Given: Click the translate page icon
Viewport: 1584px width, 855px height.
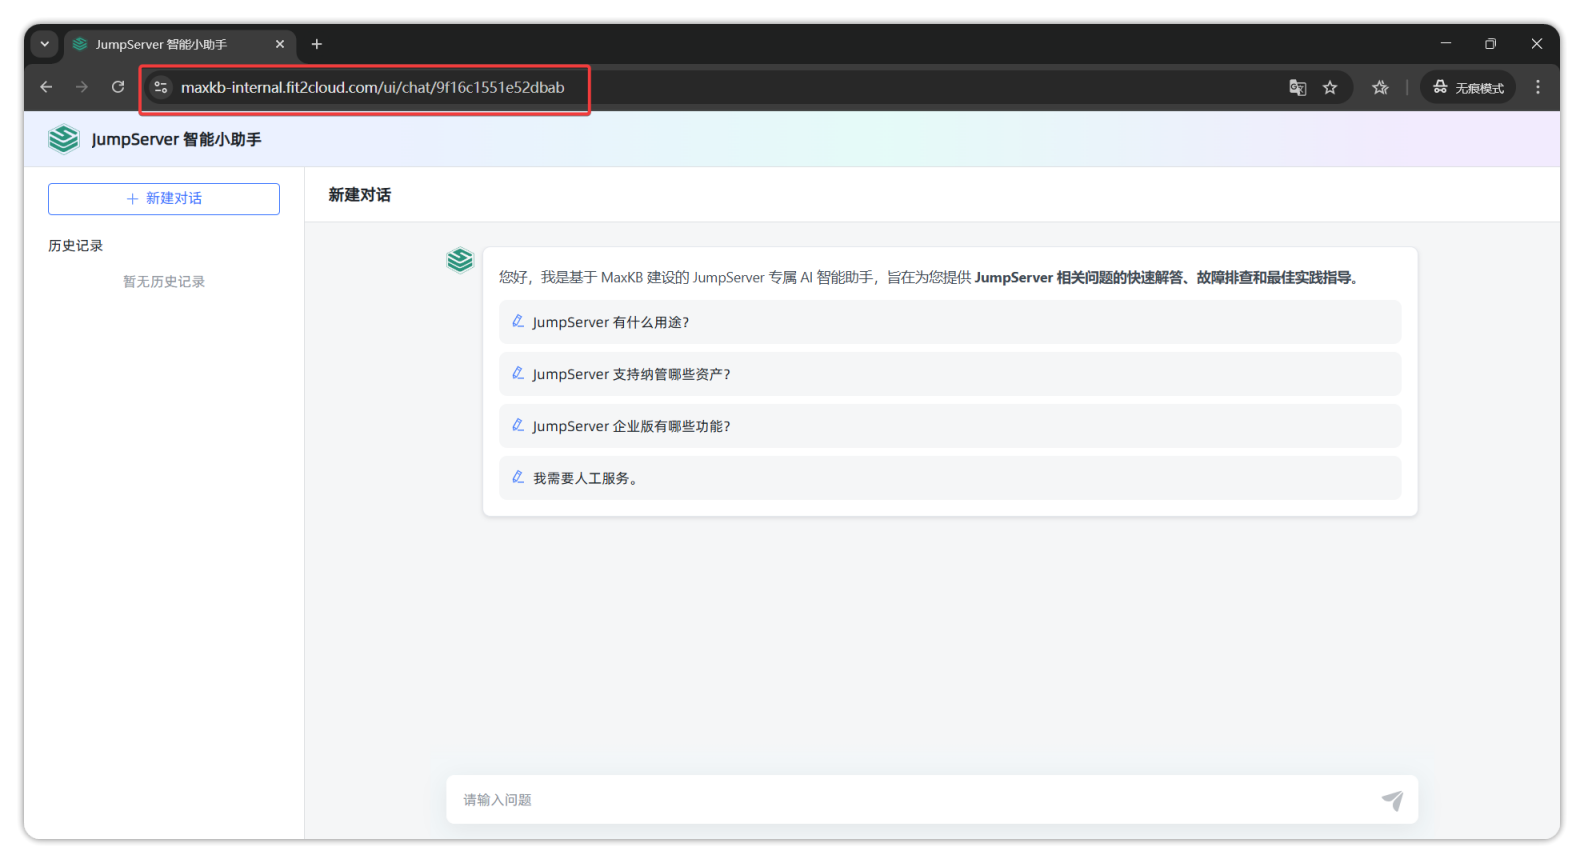Looking at the screenshot, I should (1298, 87).
